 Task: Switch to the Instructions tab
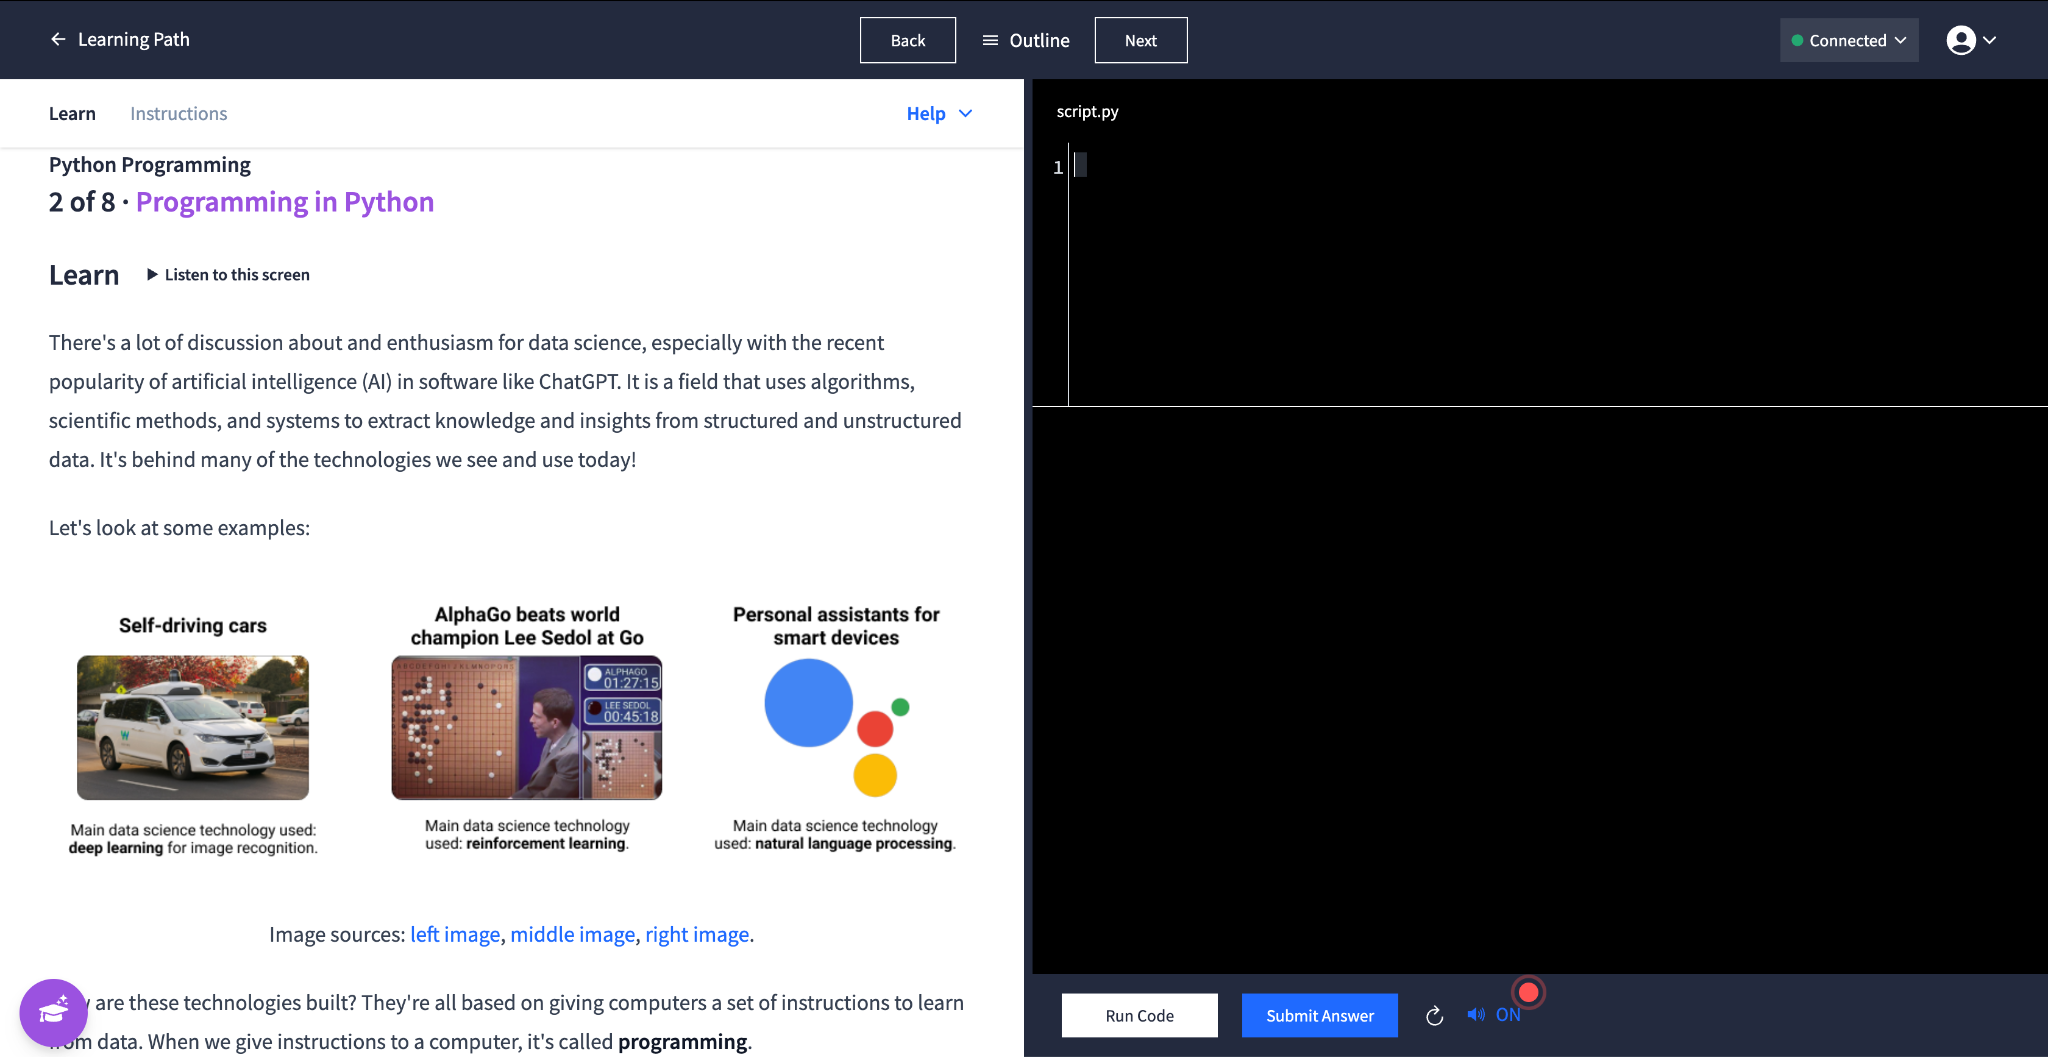point(178,113)
